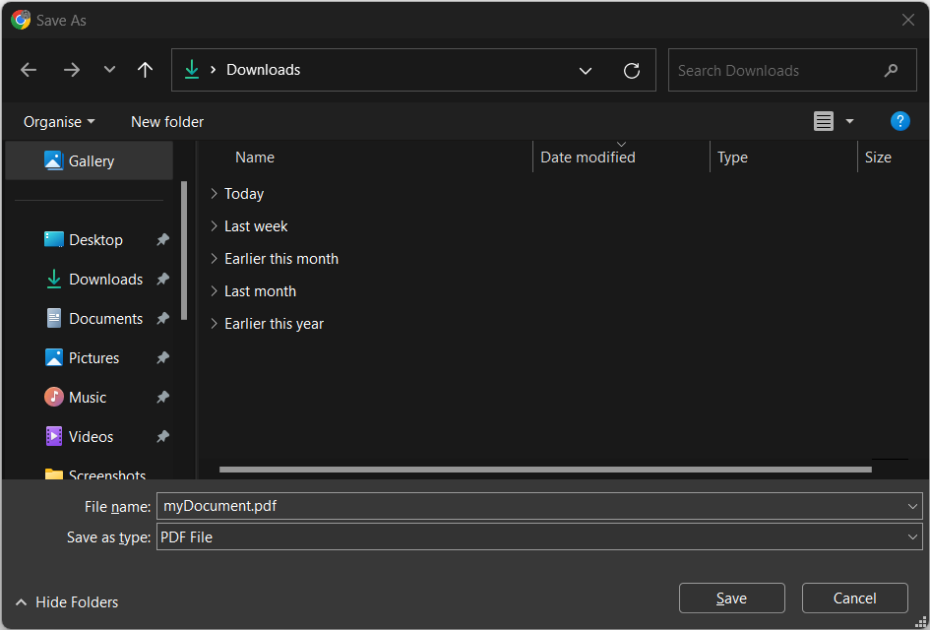Open the address bar location dropdown
This screenshot has height=630, width=930.
[x=585, y=70]
